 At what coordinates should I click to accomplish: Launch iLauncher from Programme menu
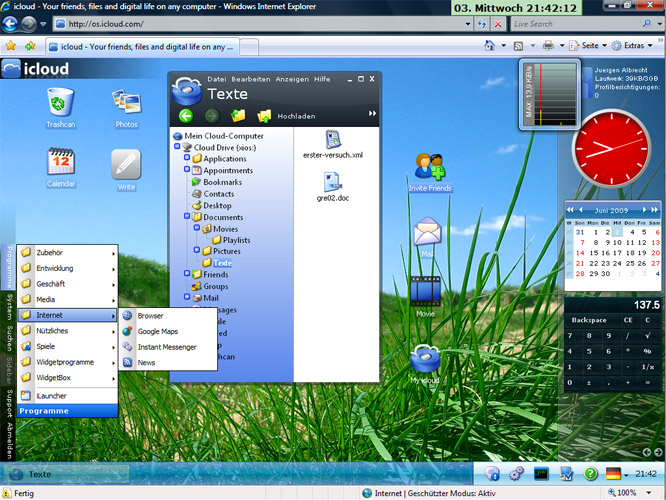pyautogui.click(x=68, y=395)
